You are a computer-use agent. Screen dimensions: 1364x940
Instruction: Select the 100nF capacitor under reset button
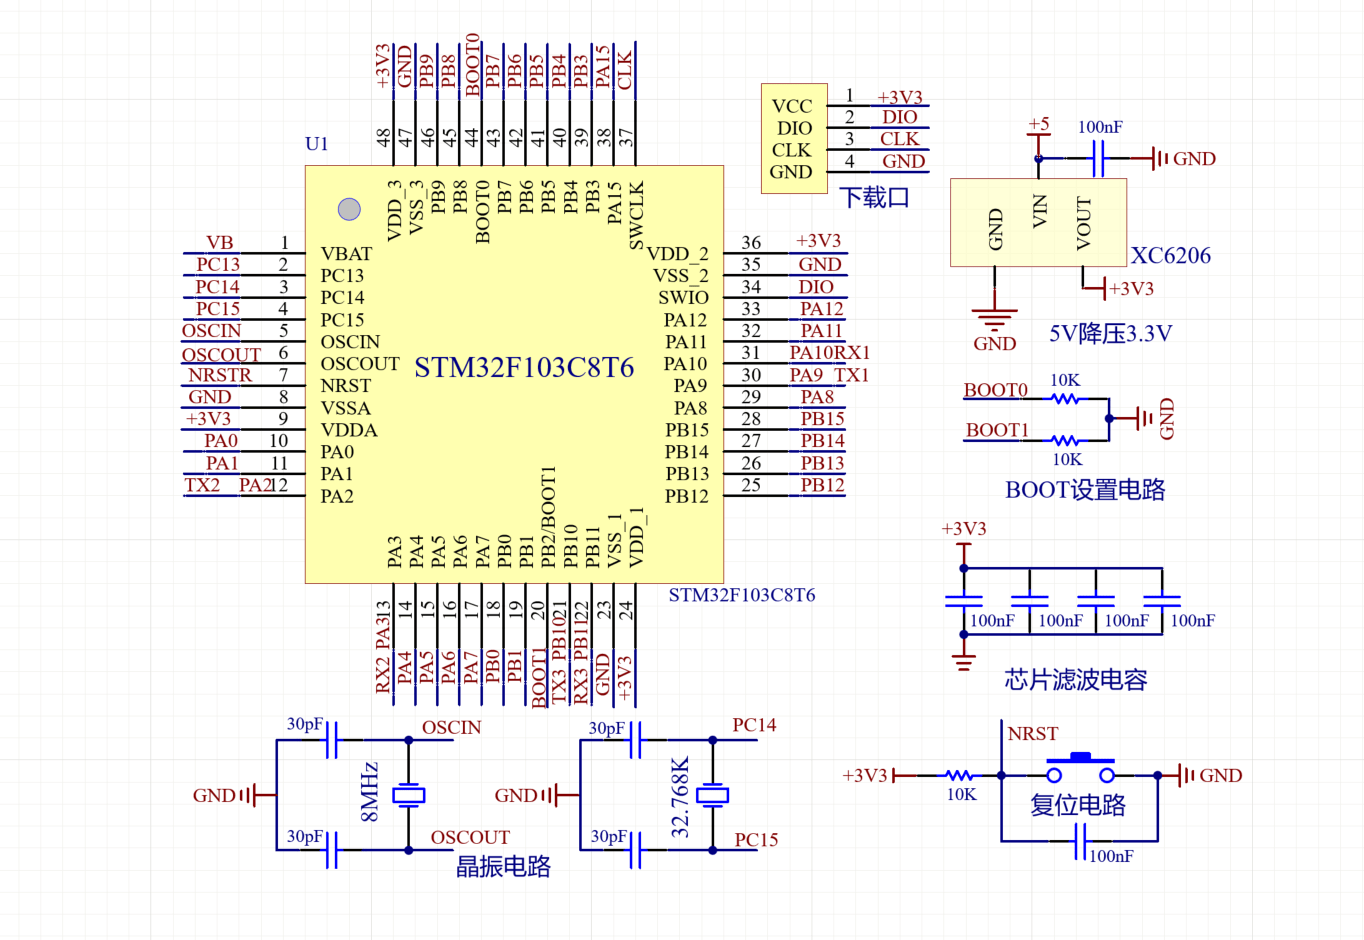(x=1080, y=847)
